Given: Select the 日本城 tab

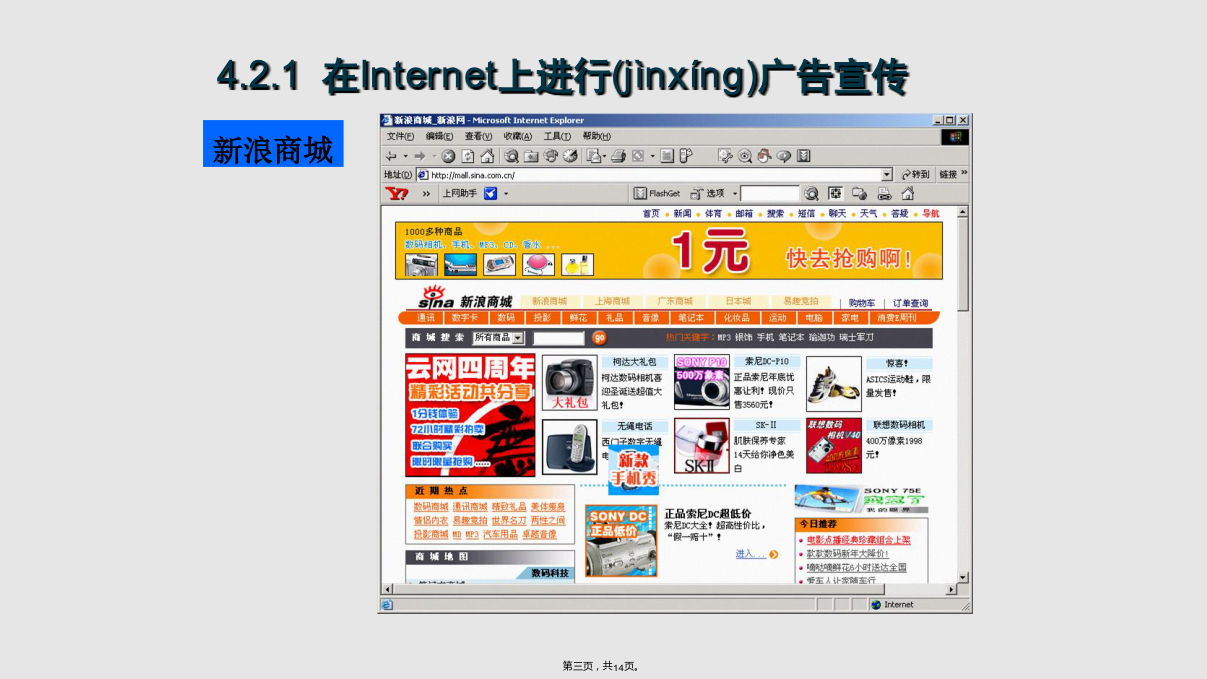Looking at the screenshot, I should pyautogui.click(x=738, y=301).
